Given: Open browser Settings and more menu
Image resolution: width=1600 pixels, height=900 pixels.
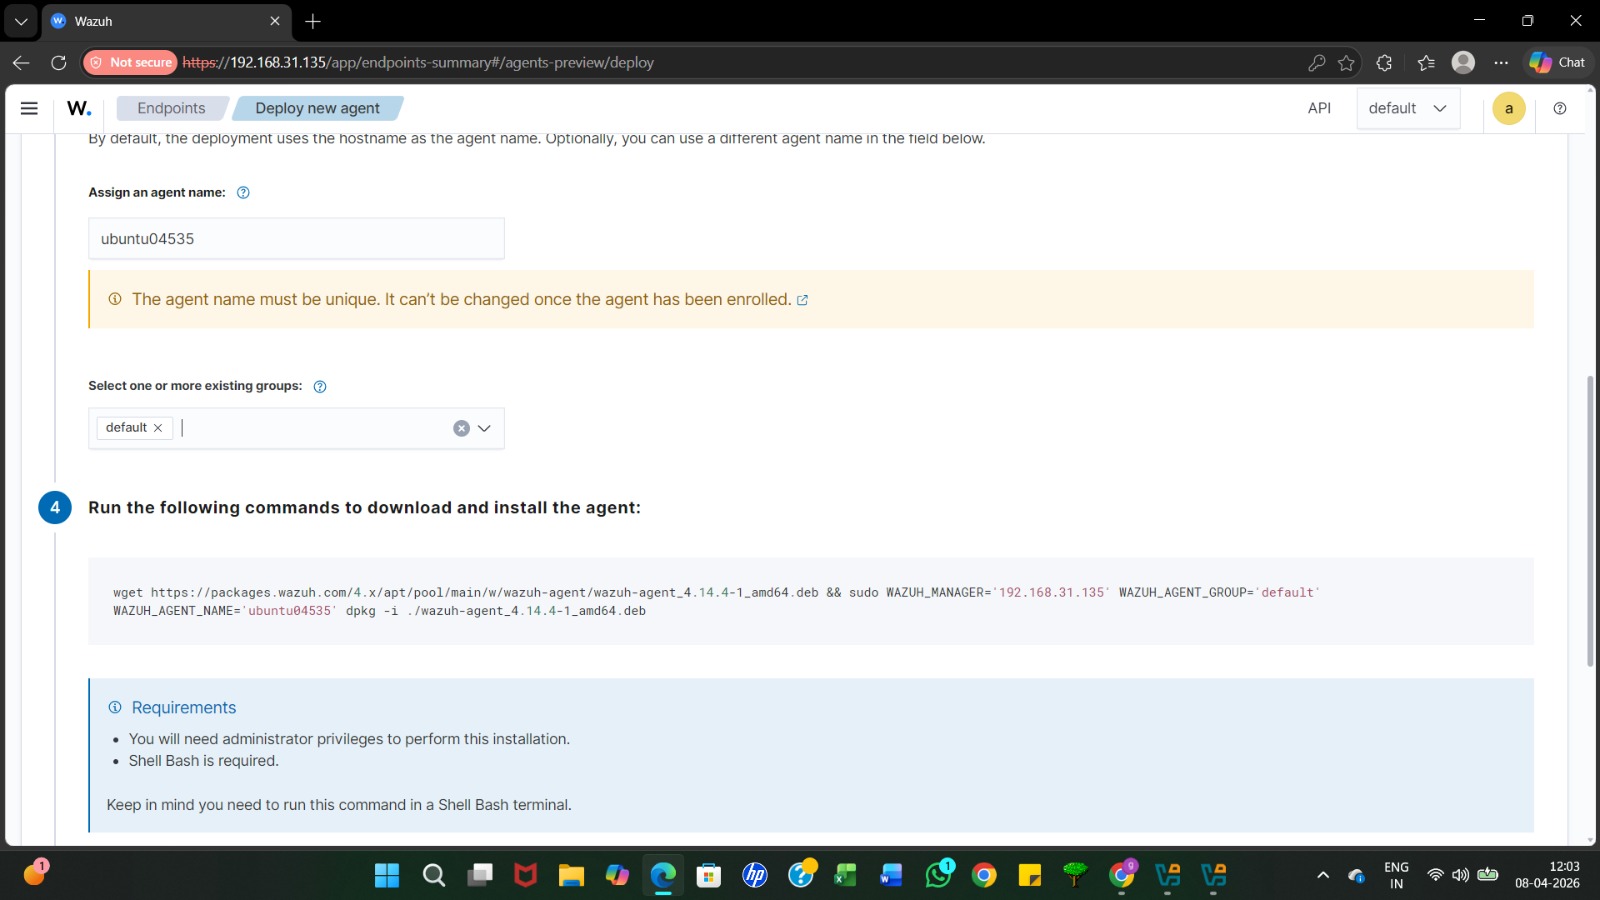Looking at the screenshot, I should 1501,62.
